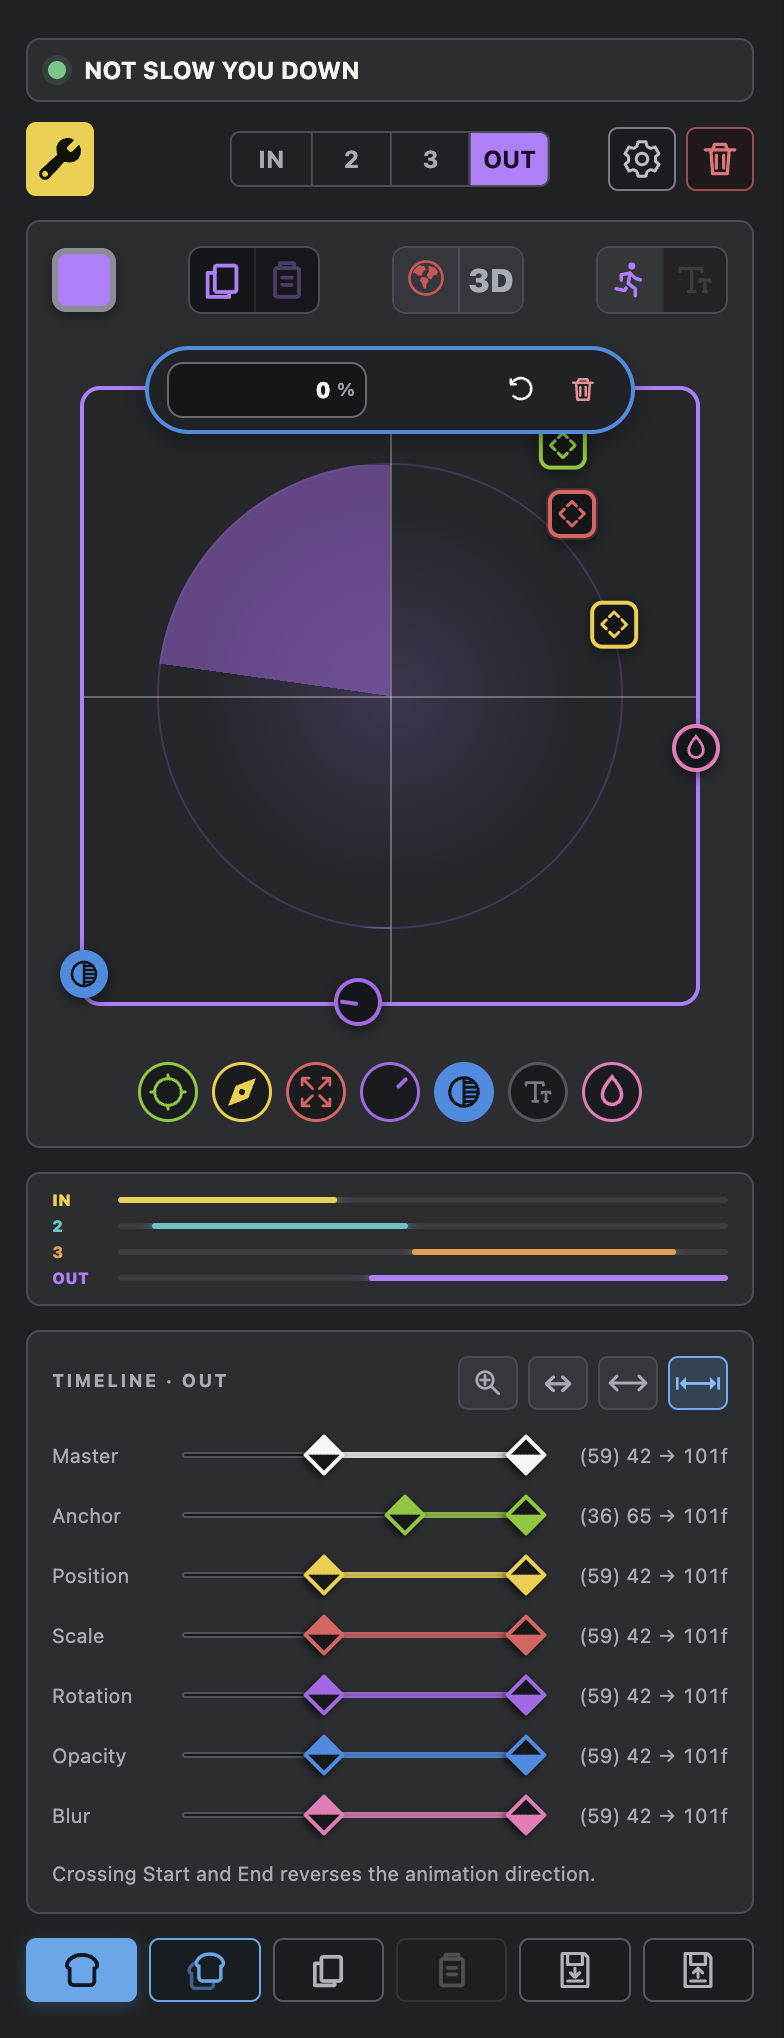Click the copy button in the bottom bar
This screenshot has height=2038, width=784.
pyautogui.click(x=328, y=1970)
